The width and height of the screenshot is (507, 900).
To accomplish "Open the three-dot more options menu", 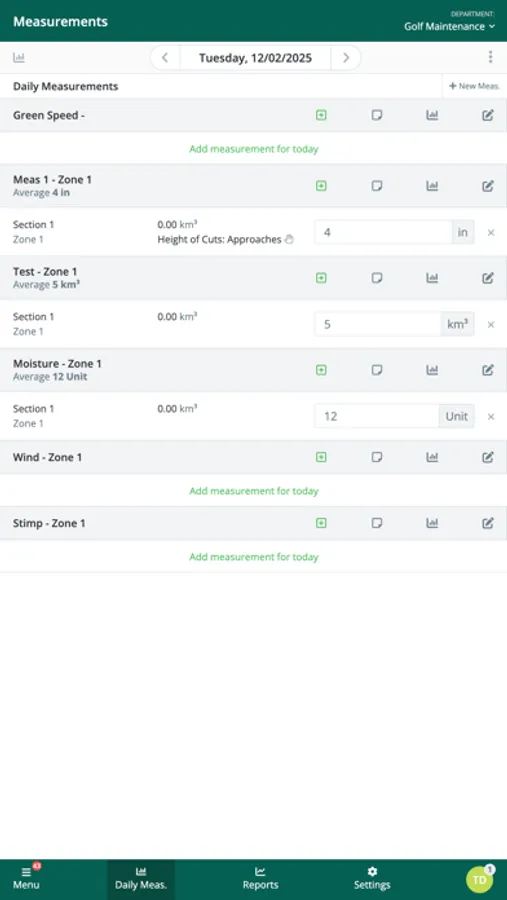I will click(x=490, y=57).
